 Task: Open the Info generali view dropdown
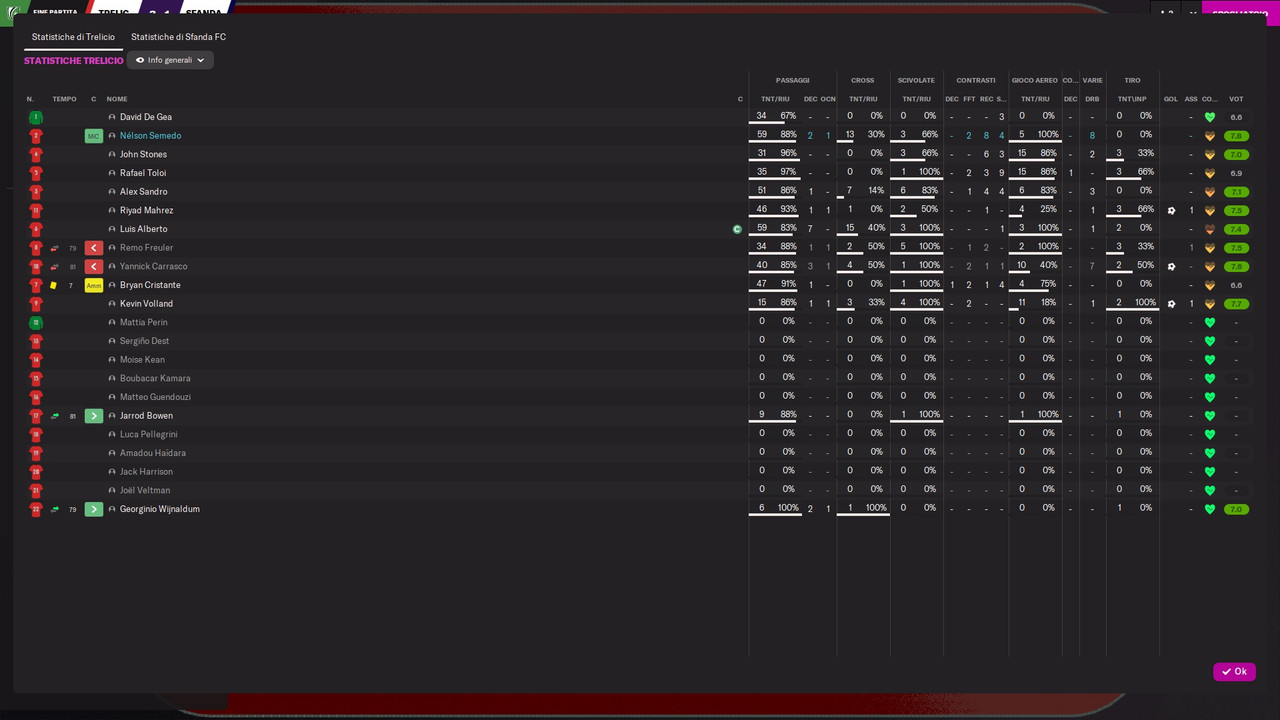coord(170,60)
